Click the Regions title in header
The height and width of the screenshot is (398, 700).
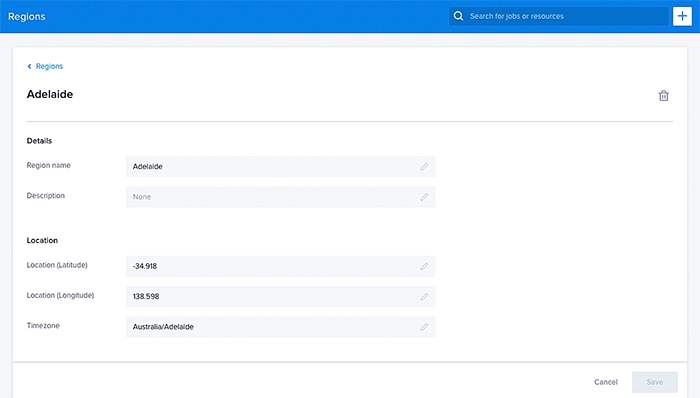click(27, 17)
